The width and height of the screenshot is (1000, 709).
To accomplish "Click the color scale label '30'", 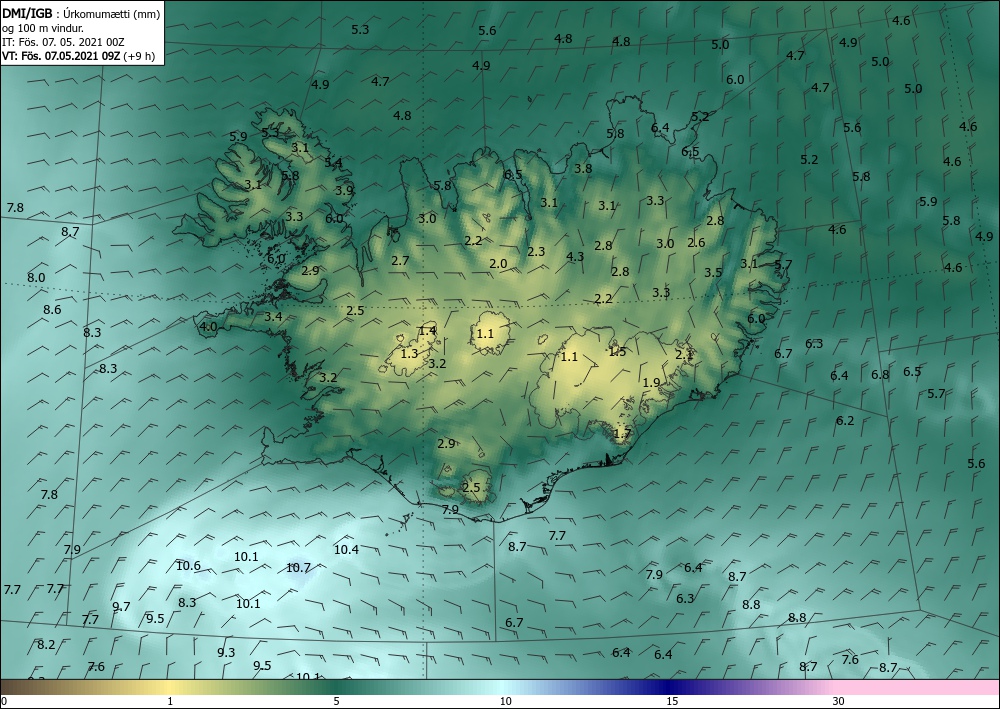I will coord(838,701).
